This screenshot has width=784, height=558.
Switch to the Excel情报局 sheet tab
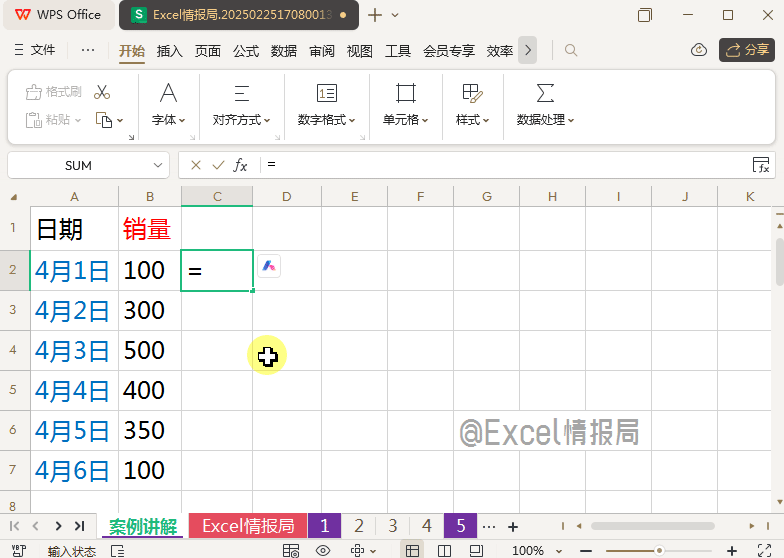click(x=248, y=526)
